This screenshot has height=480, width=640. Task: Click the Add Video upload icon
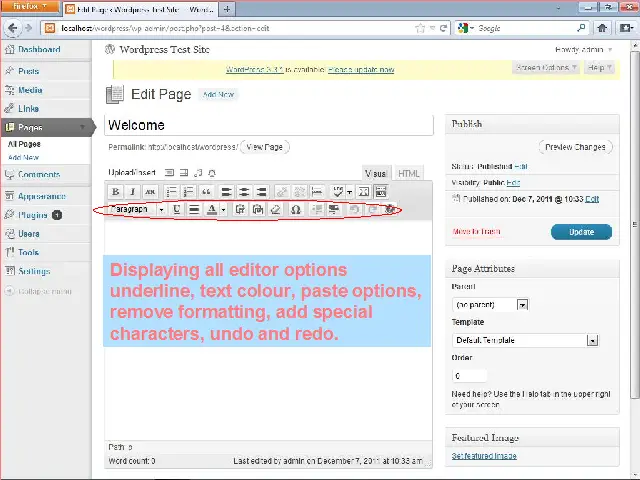pos(184,173)
